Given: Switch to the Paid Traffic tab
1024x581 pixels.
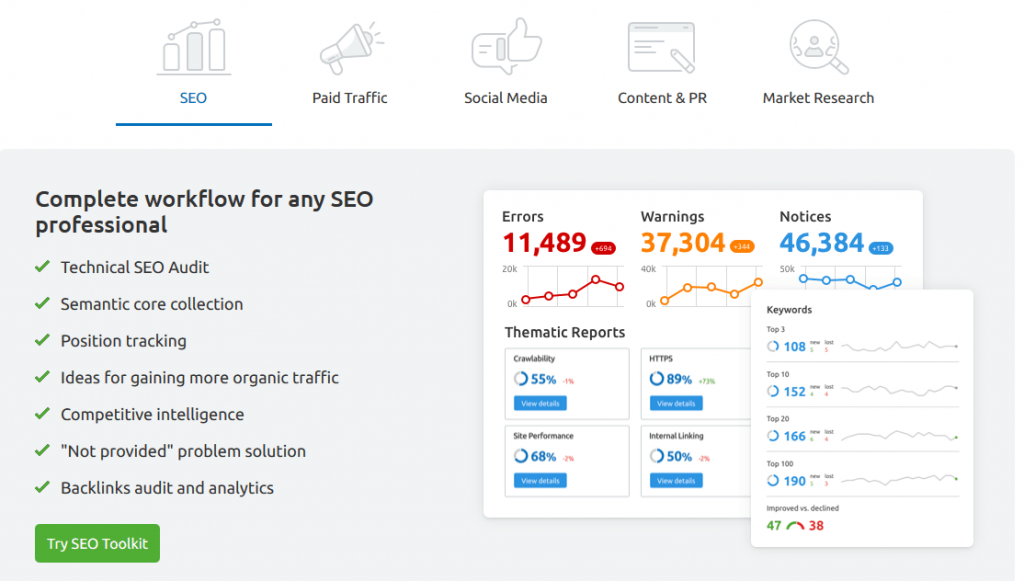Looking at the screenshot, I should click(349, 98).
